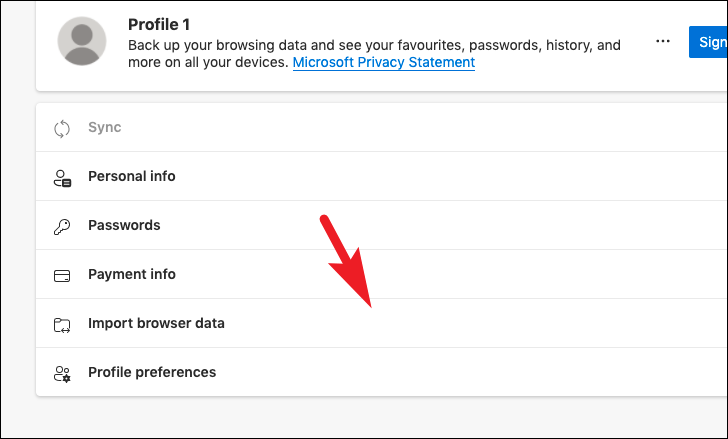Image resolution: width=728 pixels, height=439 pixels.
Task: Open the Sync settings row
Action: [382, 127]
